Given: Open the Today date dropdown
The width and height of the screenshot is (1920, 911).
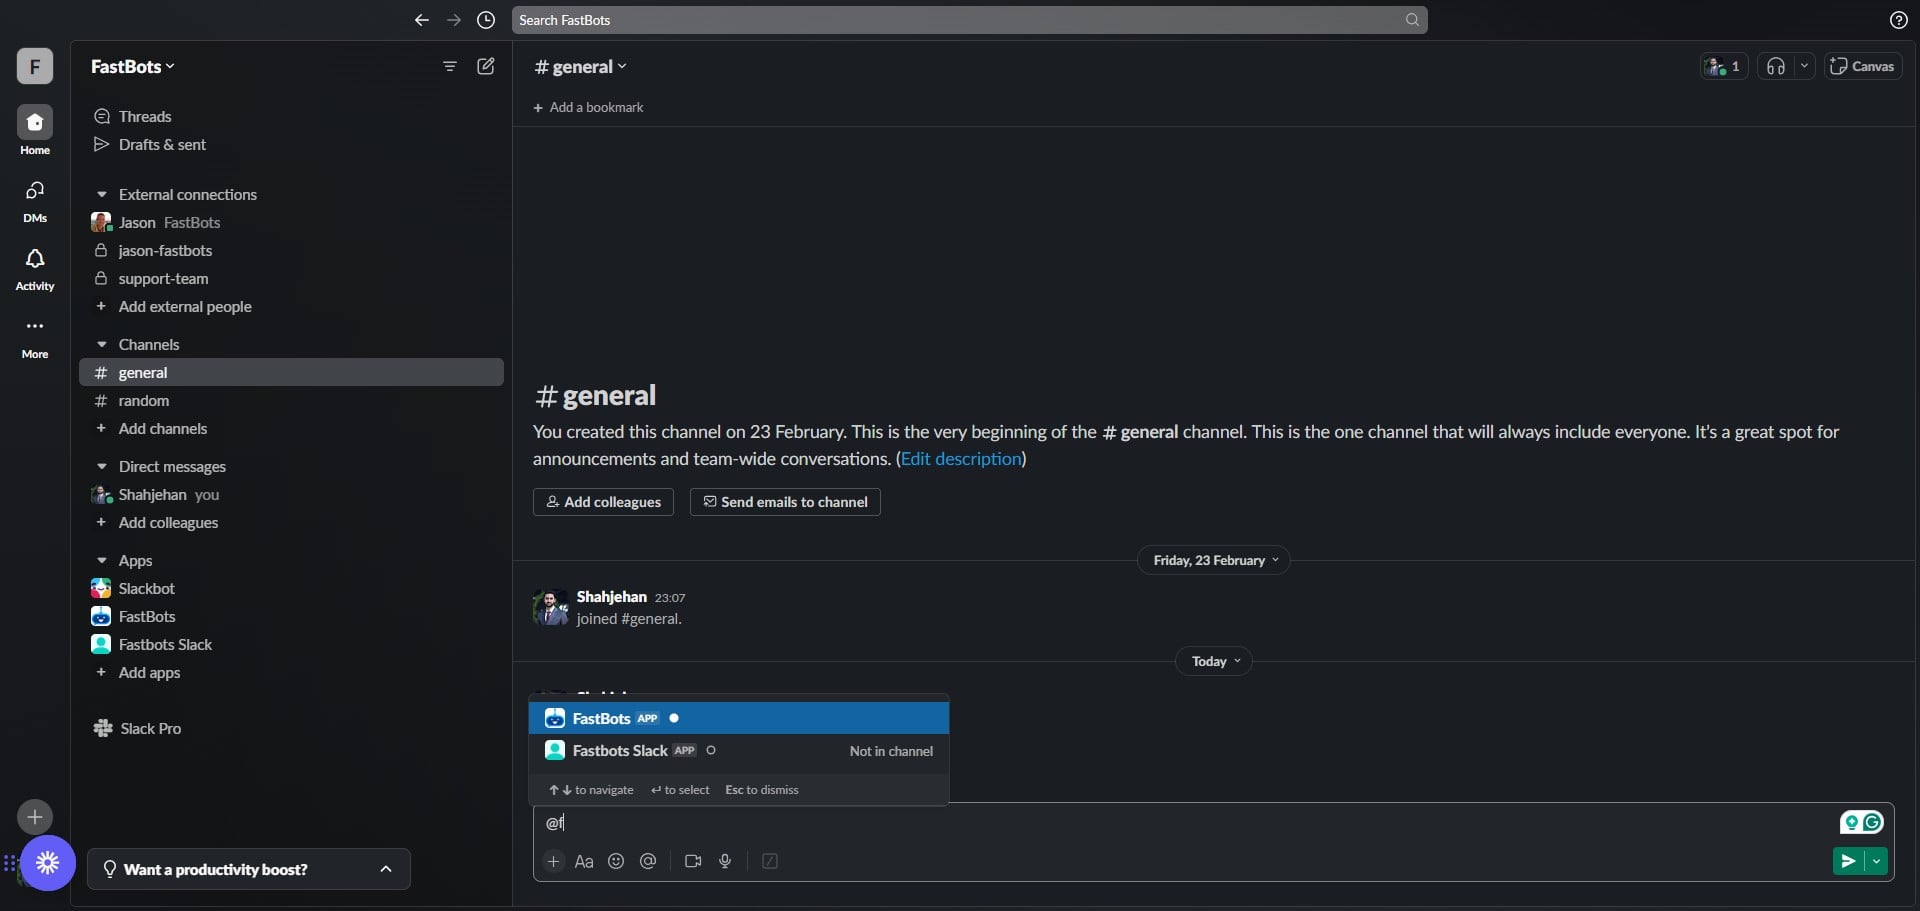Looking at the screenshot, I should pyautogui.click(x=1214, y=661).
